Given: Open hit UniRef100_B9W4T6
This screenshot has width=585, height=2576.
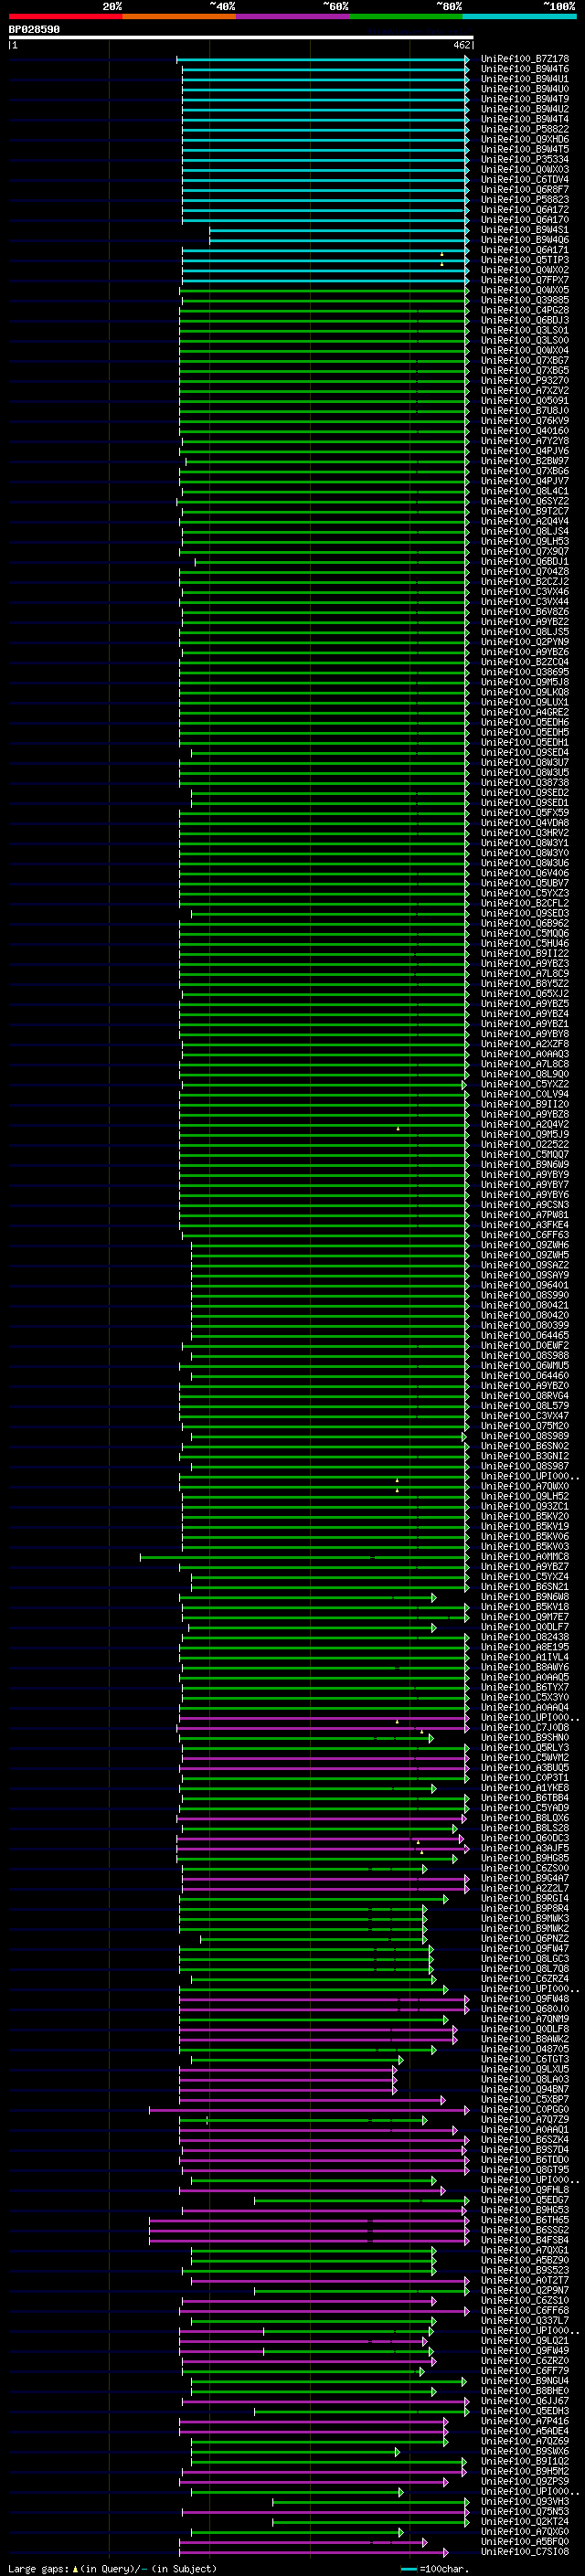Looking at the screenshot, I should 524,69.
